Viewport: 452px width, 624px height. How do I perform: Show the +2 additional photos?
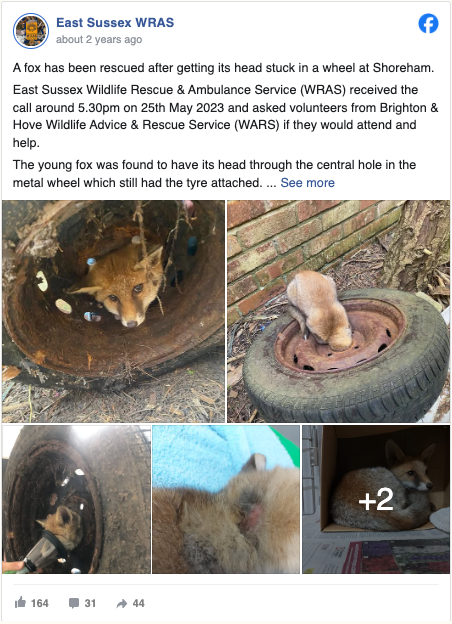click(x=376, y=499)
